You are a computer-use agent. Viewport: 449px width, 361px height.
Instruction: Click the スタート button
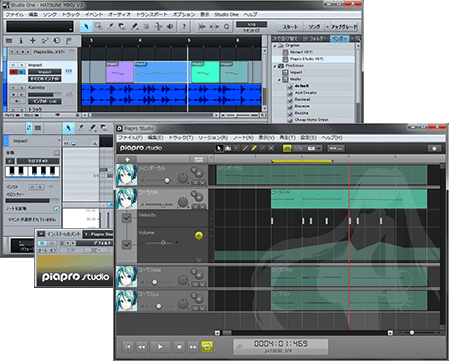tap(290, 27)
